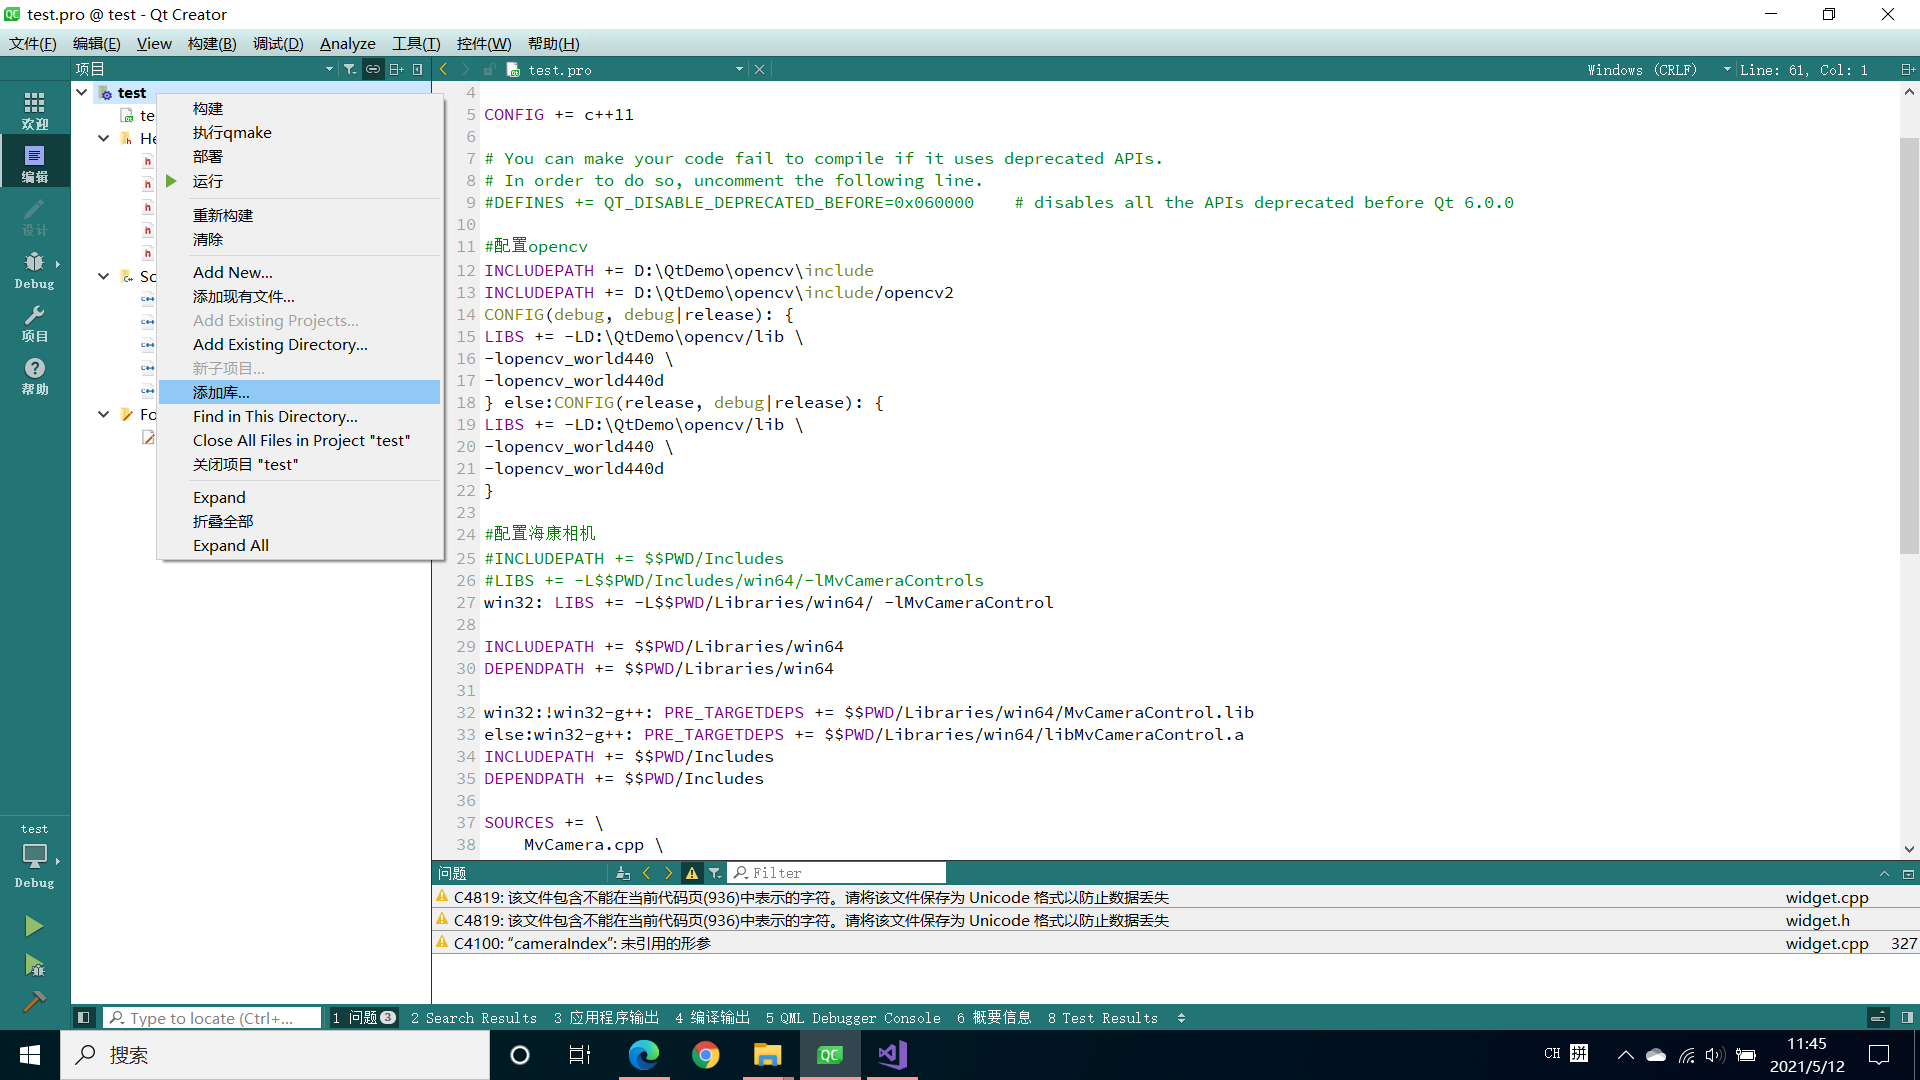
Task: Switch to 4 编译输出 output pane
Action: click(x=712, y=1017)
